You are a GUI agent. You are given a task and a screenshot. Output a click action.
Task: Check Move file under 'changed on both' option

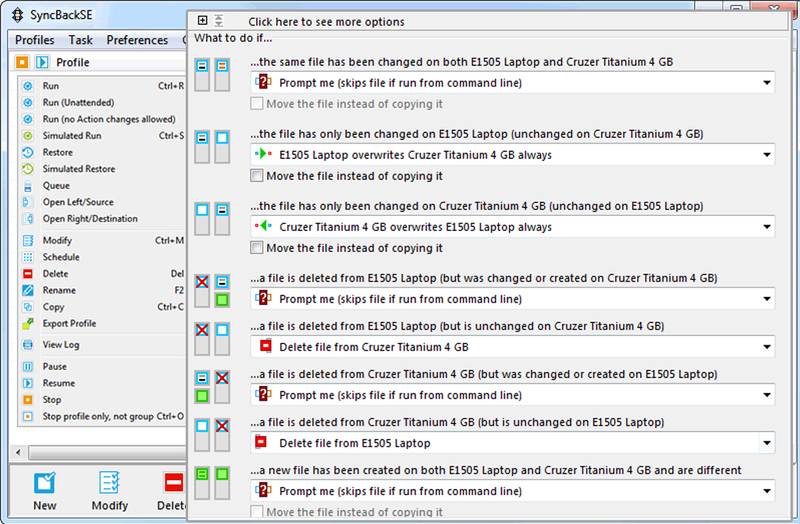[257, 104]
